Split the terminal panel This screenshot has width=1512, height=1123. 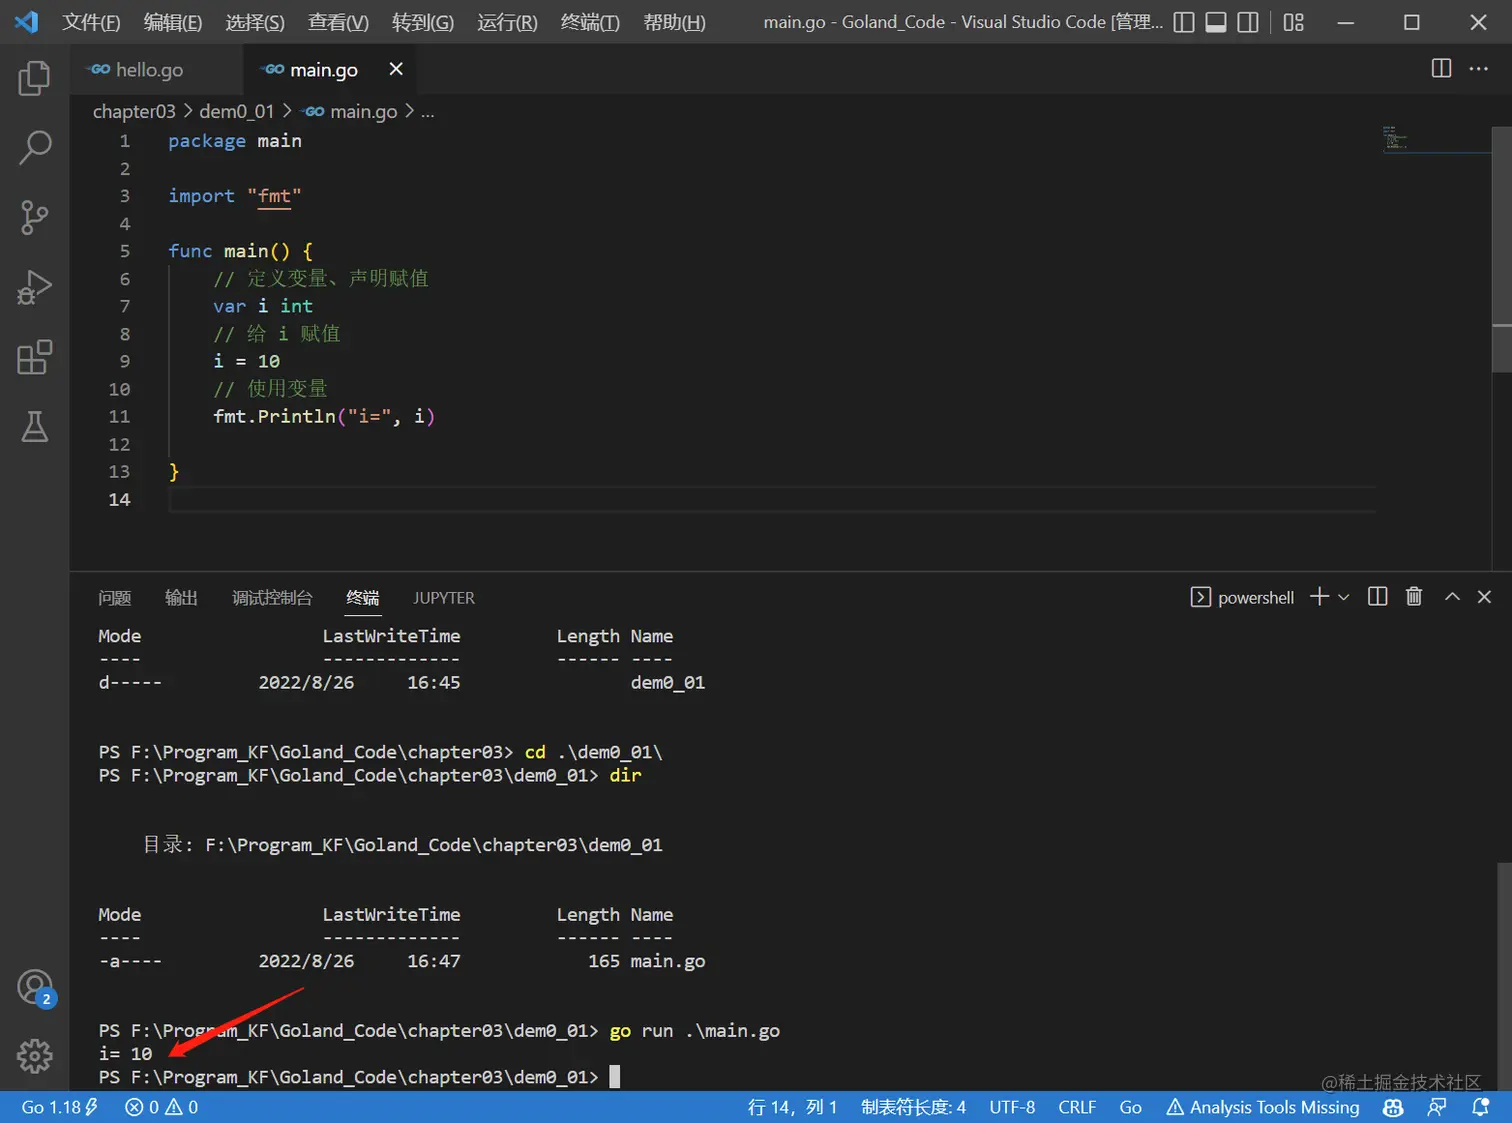tap(1377, 597)
